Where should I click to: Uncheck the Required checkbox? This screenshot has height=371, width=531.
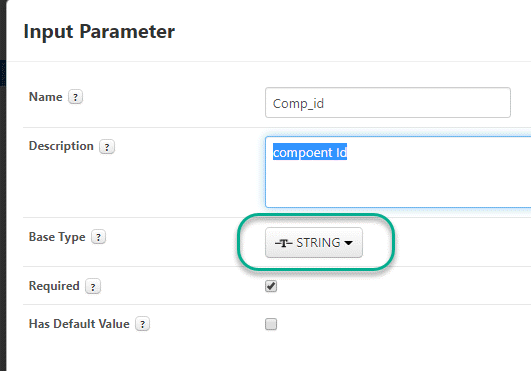(271, 286)
